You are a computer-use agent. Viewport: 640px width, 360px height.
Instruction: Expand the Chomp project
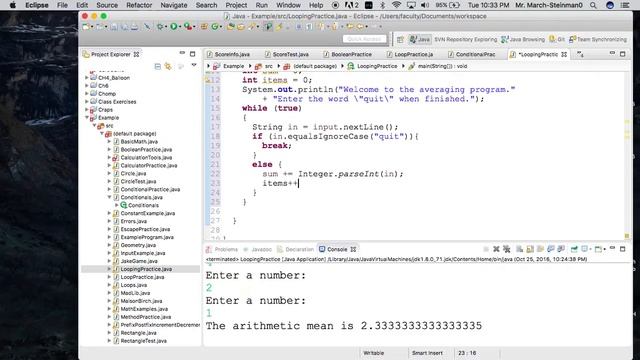(x=87, y=93)
